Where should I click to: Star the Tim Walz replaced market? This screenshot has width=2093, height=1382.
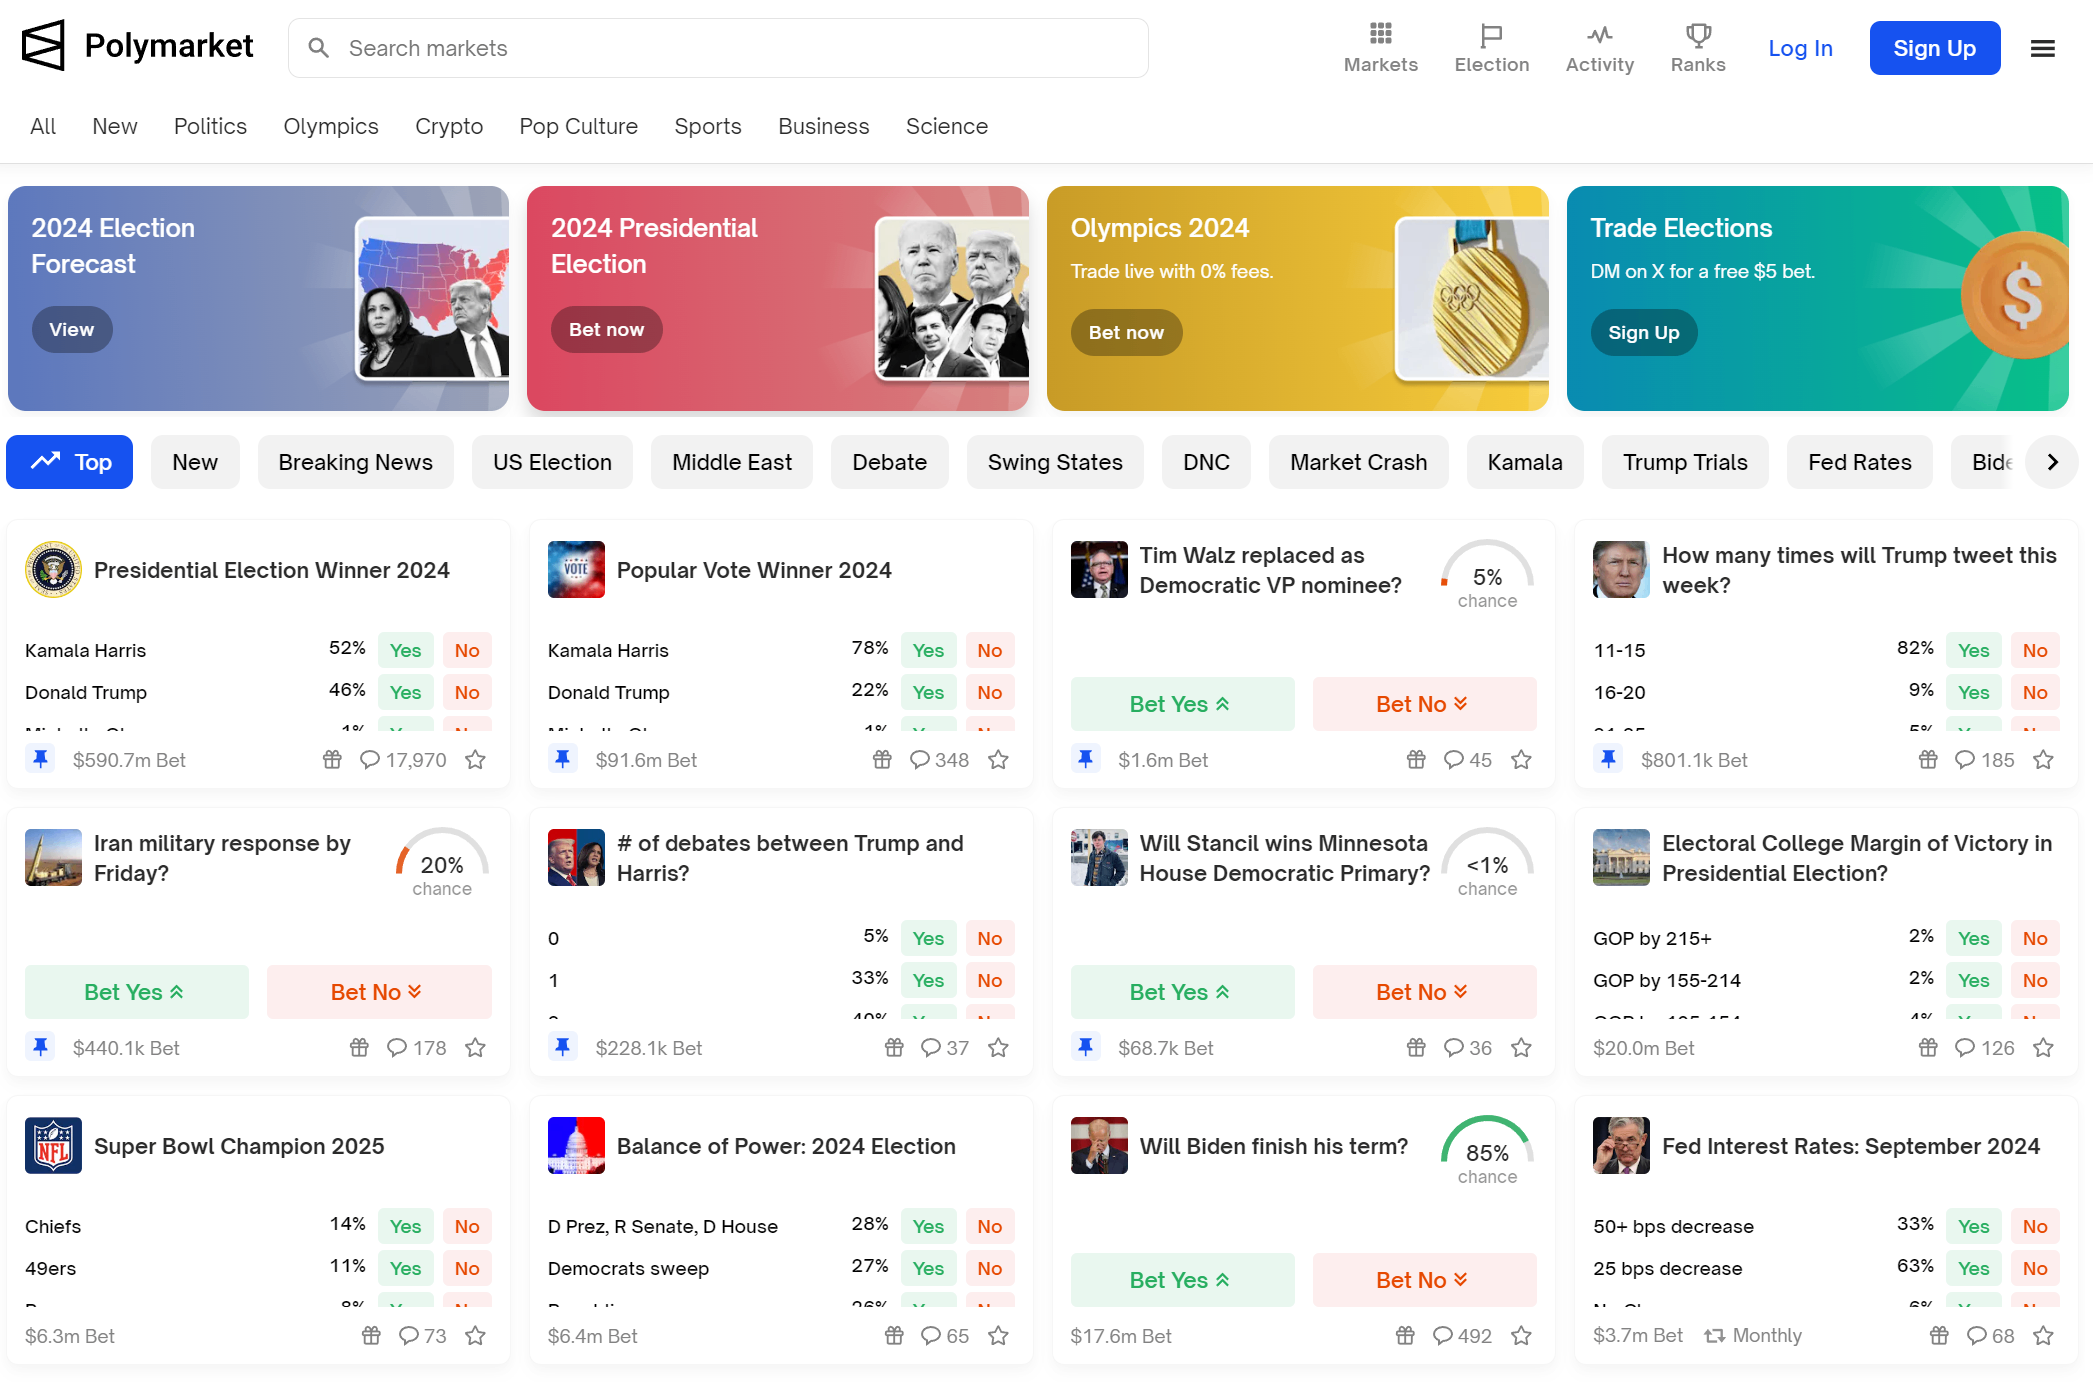click(1521, 760)
